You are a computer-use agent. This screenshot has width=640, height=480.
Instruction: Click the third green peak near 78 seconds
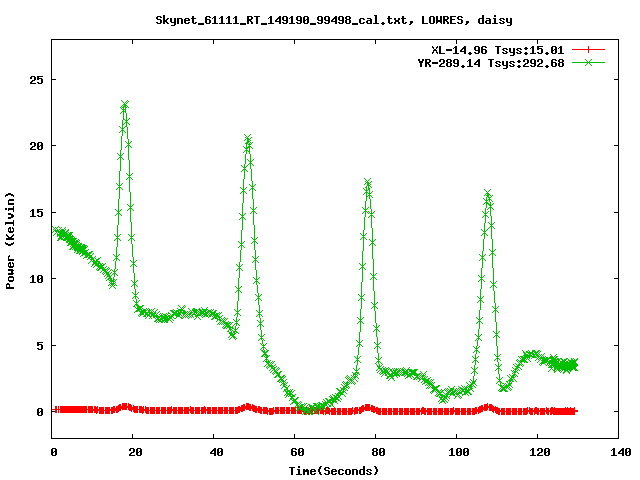click(x=368, y=183)
